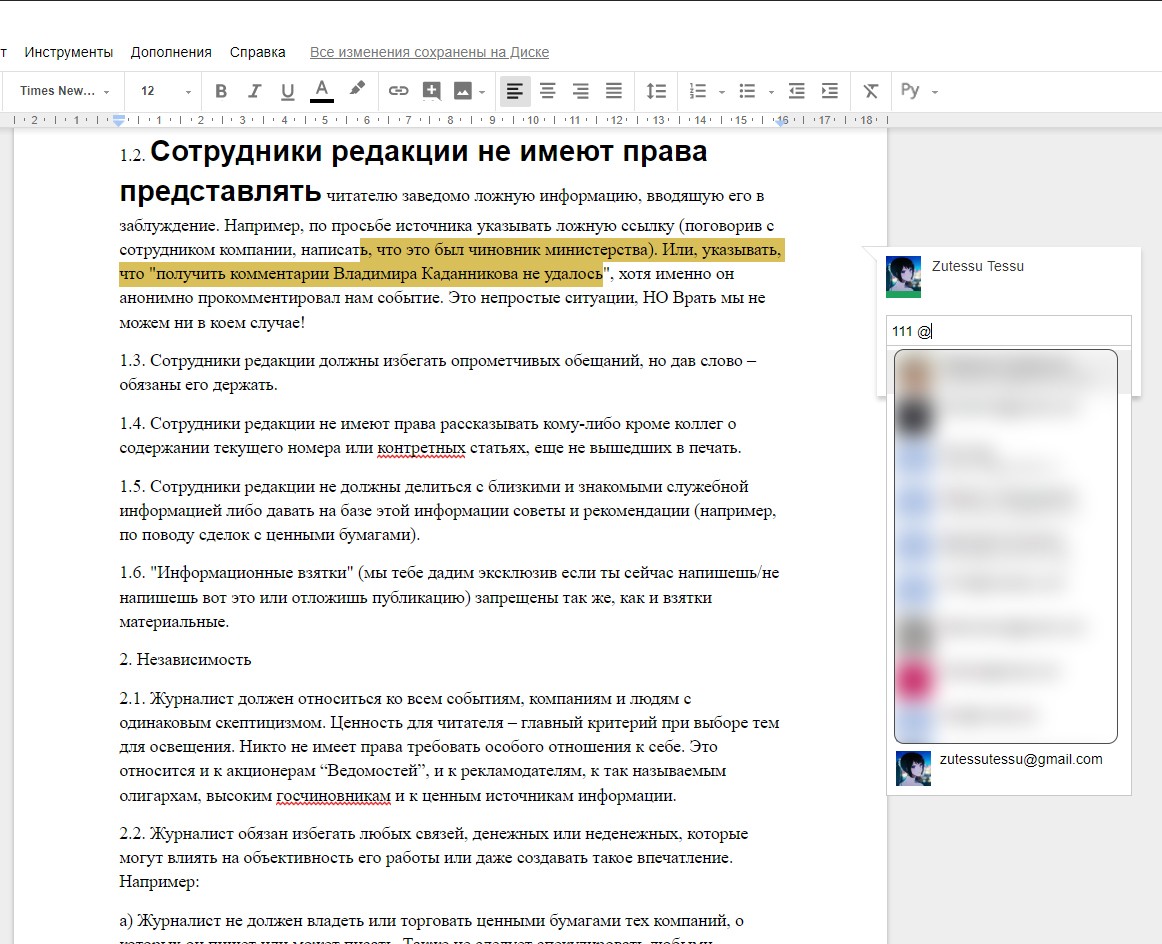
Task: Expand the numbered list options arrow
Action: click(722, 92)
